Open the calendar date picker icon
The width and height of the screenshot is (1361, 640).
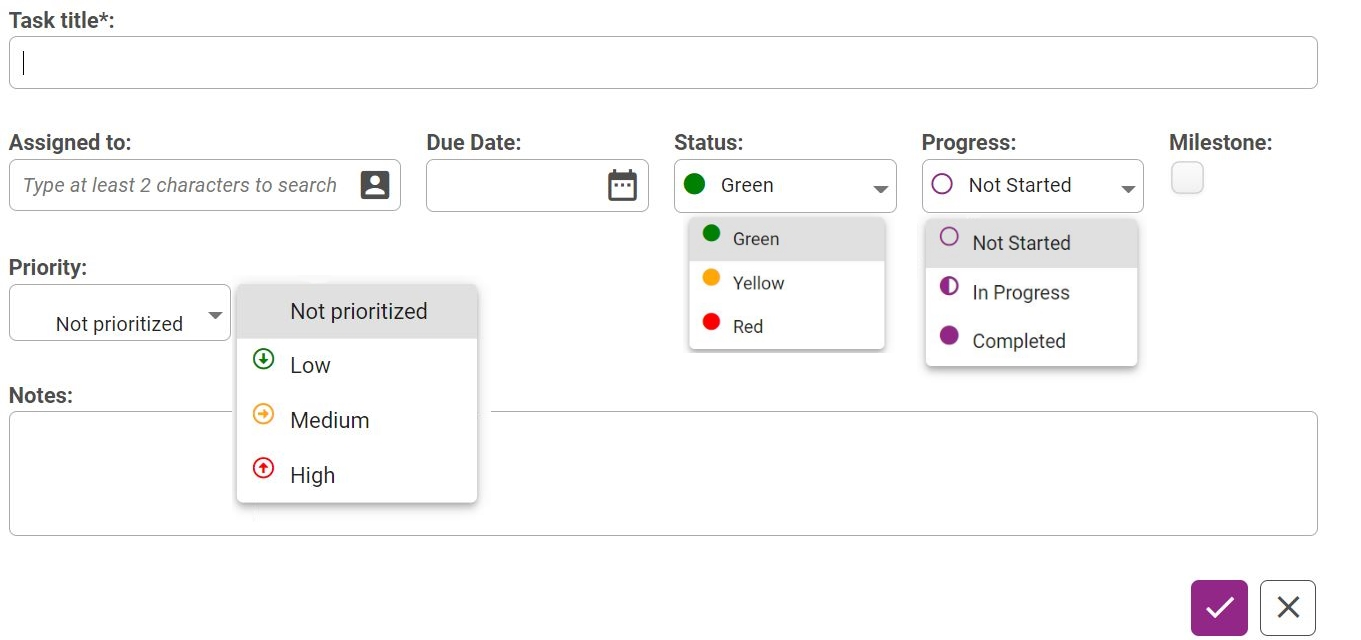622,185
